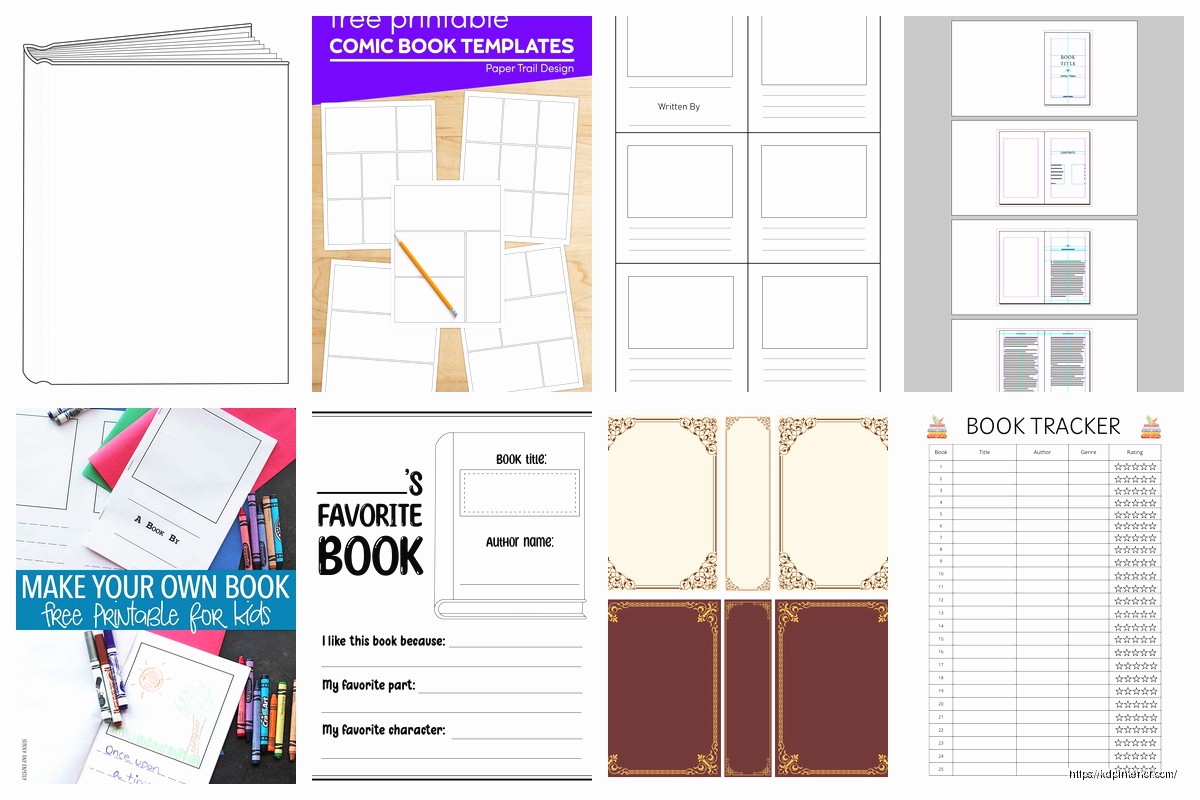Image resolution: width=1200 pixels, height=800 pixels.
Task: Set a rating on Book 25's star row
Action: tap(1135, 770)
